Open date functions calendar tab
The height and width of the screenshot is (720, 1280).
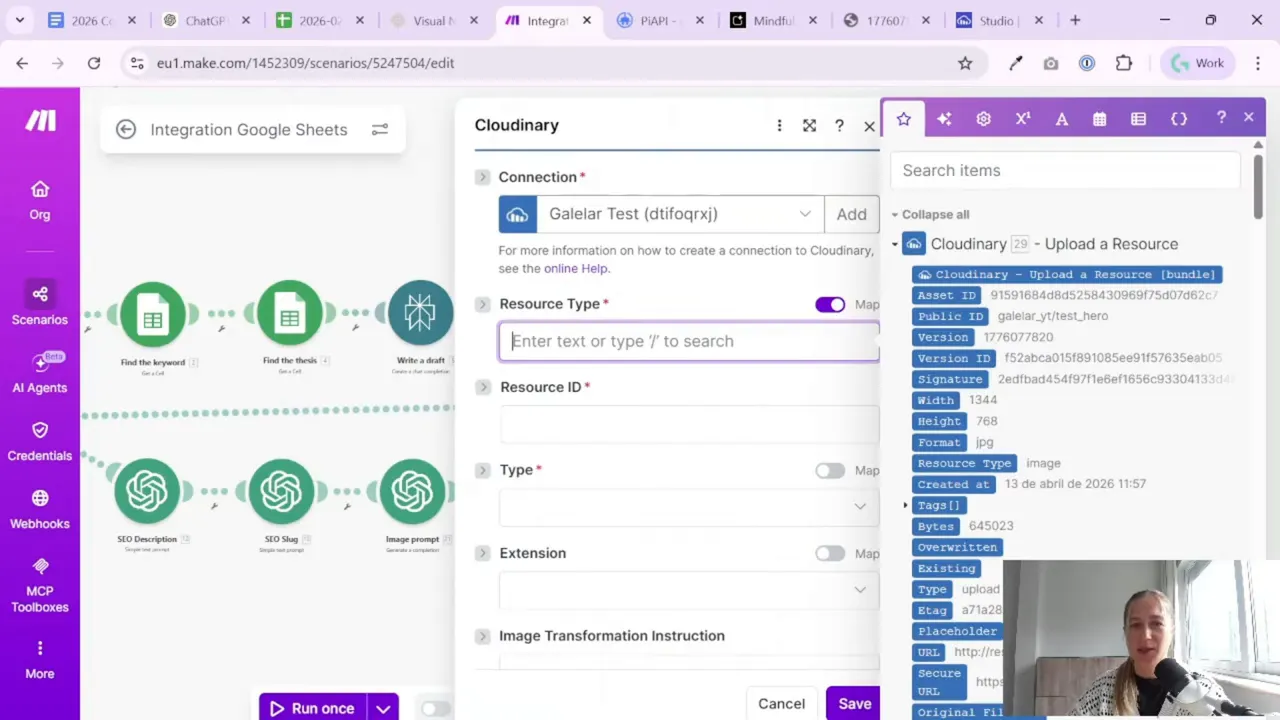1099,119
